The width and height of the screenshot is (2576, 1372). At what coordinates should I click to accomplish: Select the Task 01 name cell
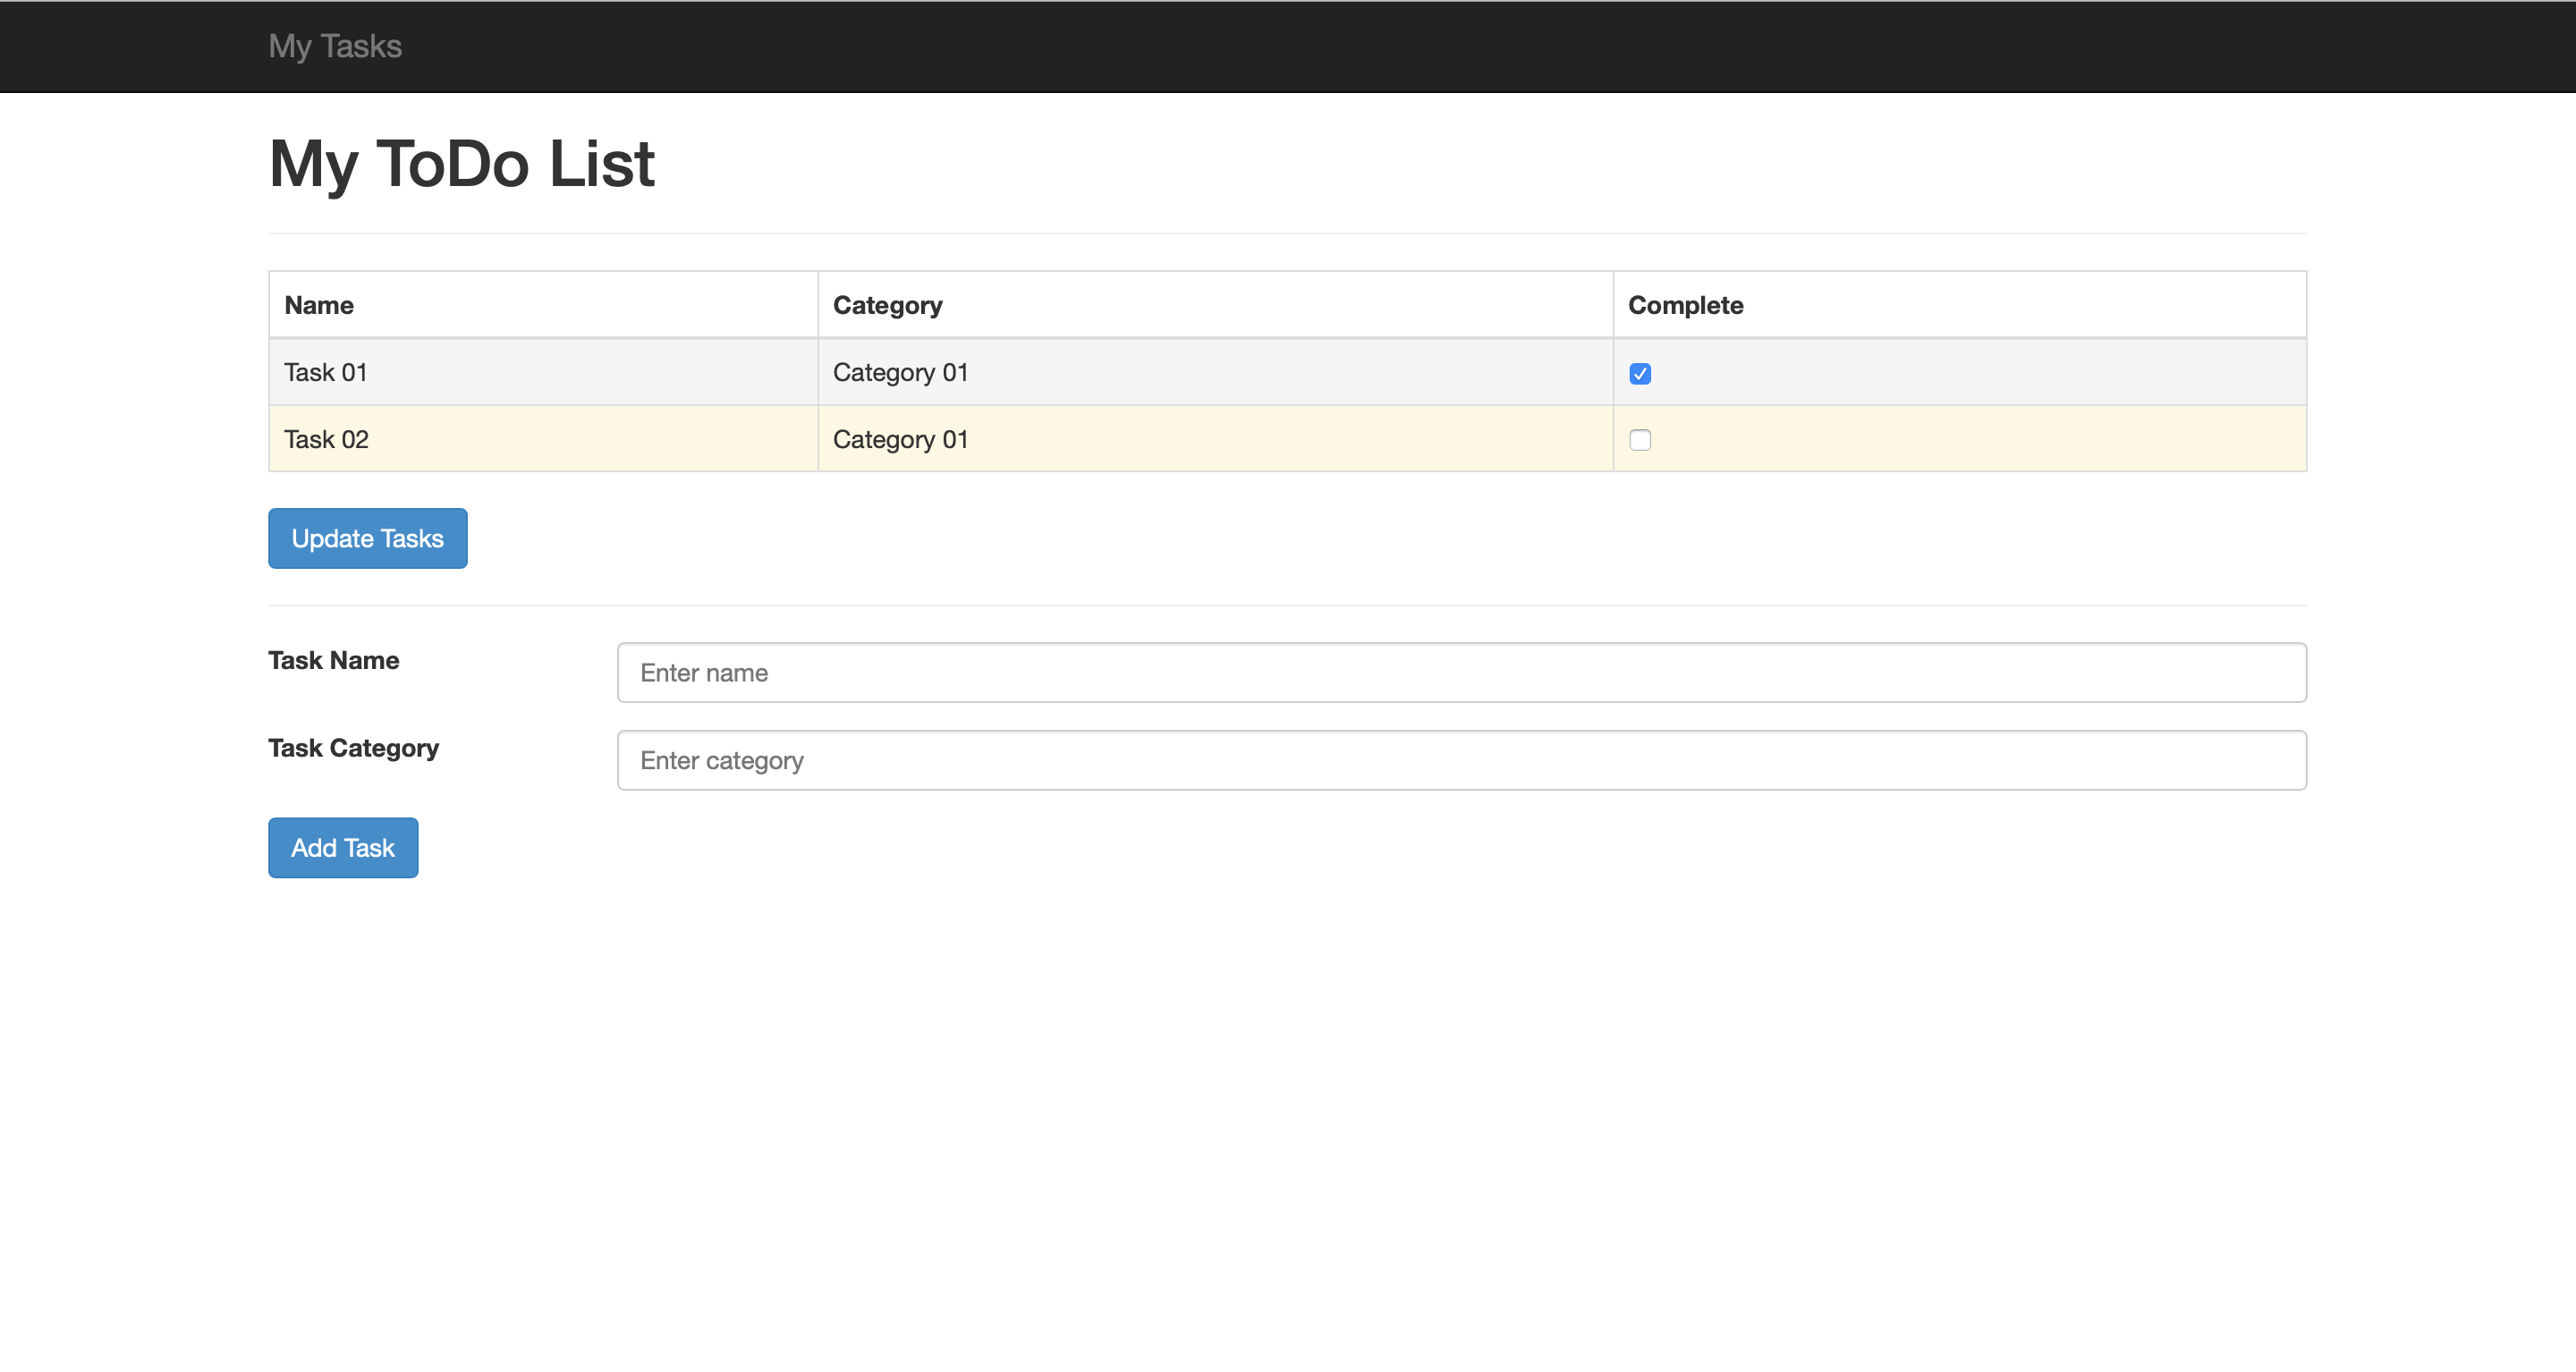click(326, 373)
